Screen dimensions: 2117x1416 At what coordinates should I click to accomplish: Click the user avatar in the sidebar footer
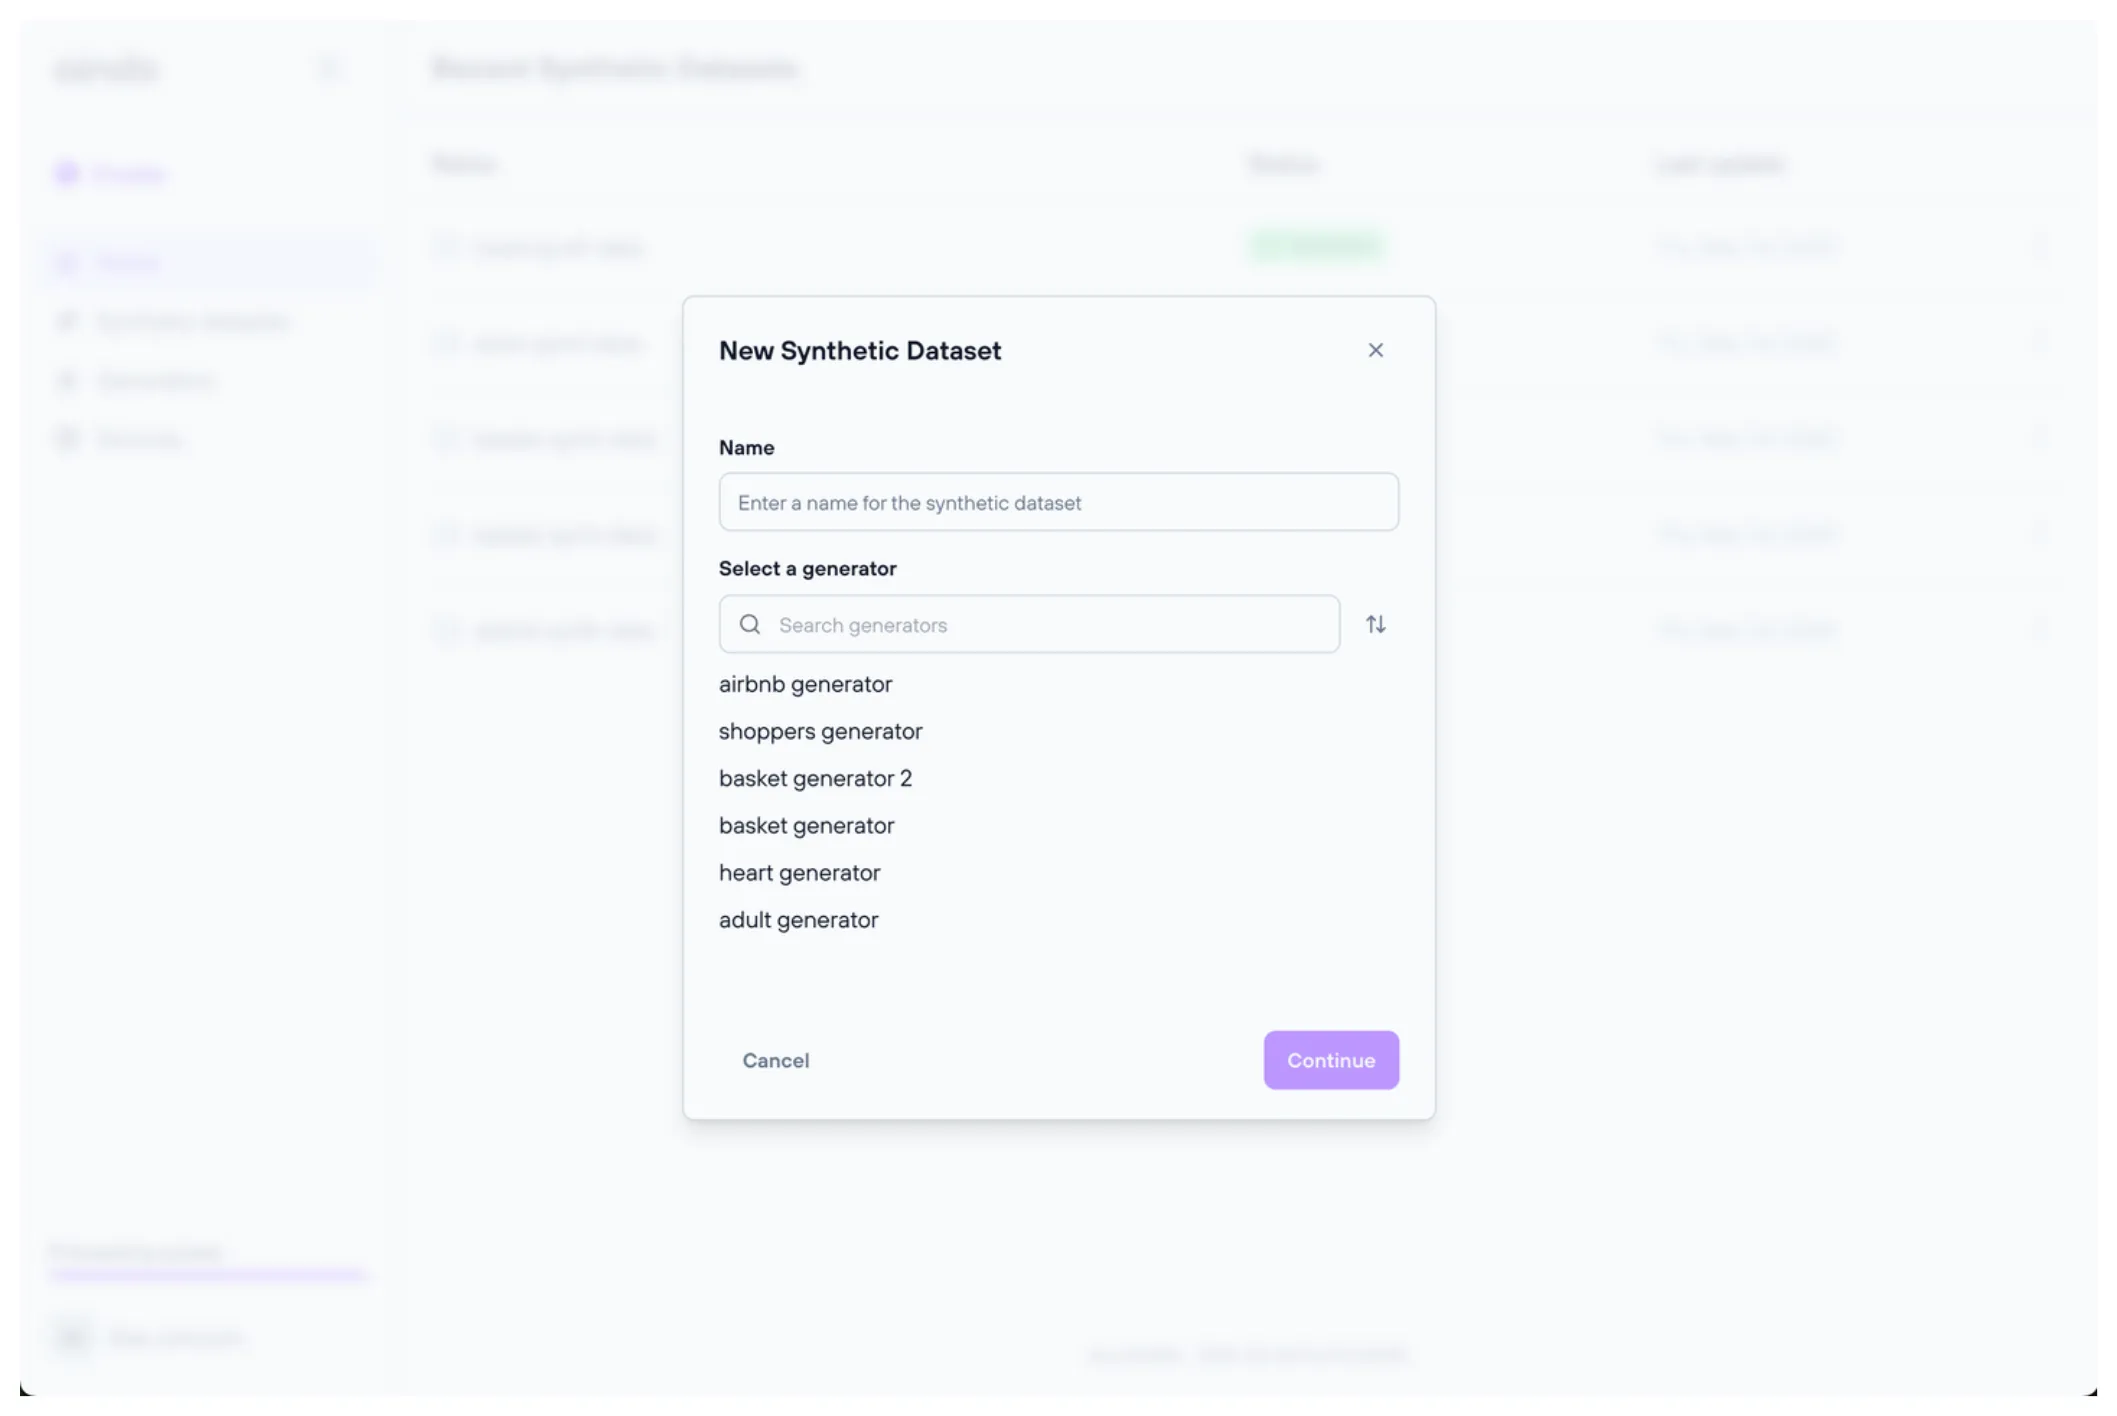point(72,1337)
